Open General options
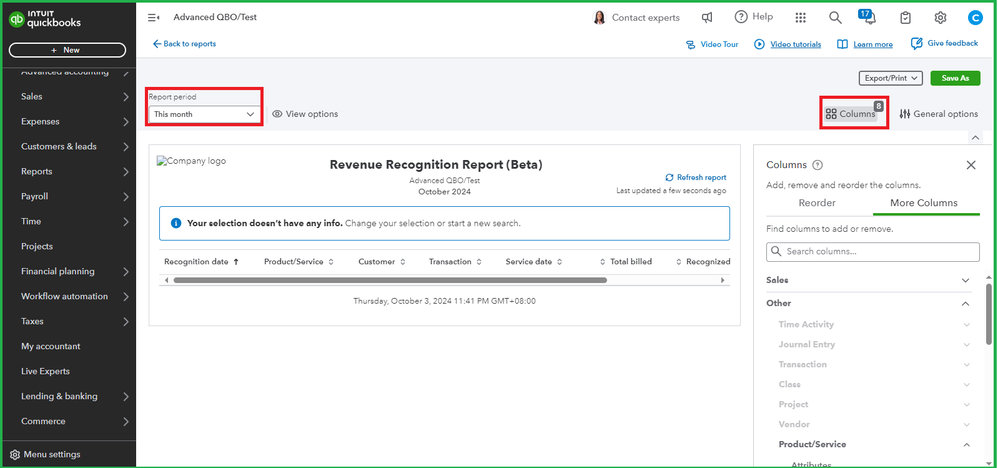The height and width of the screenshot is (468, 998). click(939, 114)
